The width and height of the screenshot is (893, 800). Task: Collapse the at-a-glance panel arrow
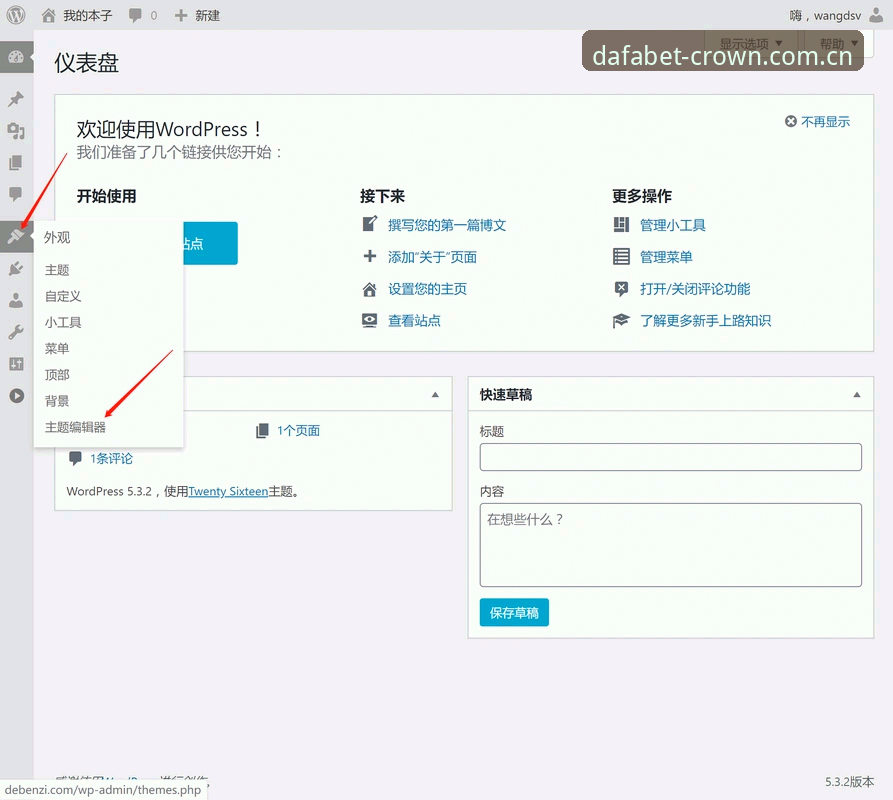(x=435, y=395)
